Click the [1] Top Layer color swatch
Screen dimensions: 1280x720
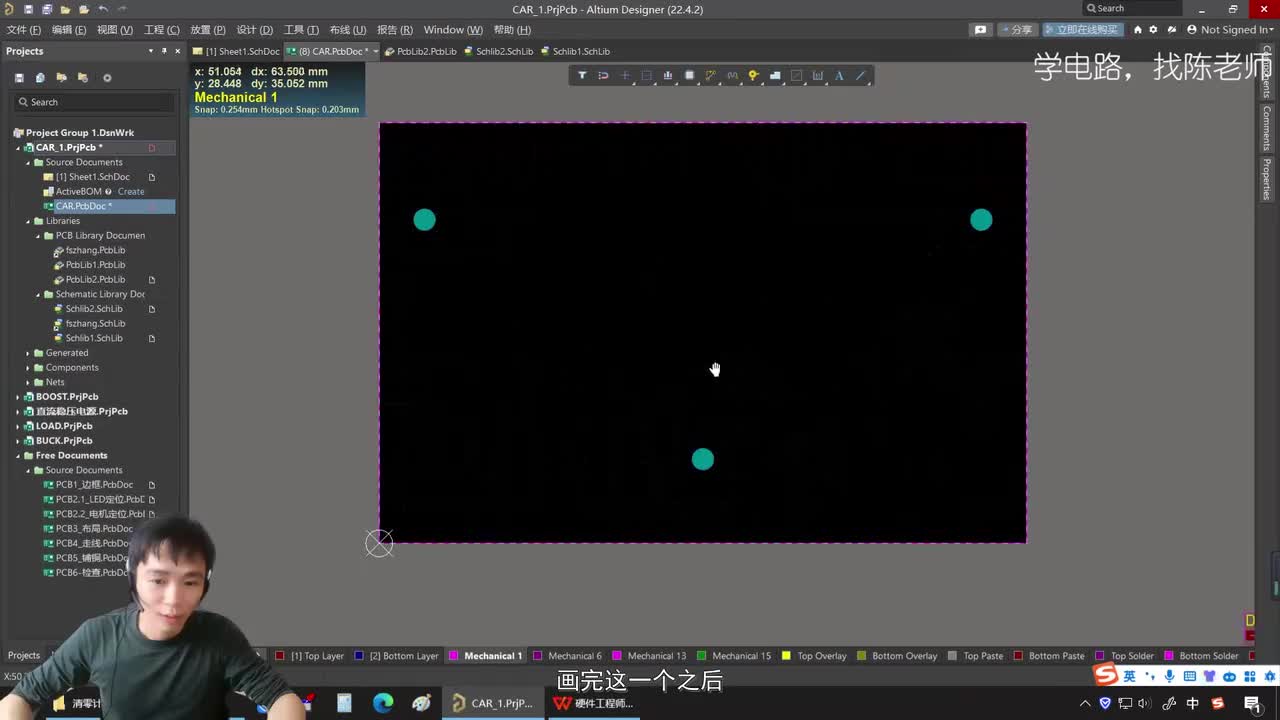click(280, 656)
